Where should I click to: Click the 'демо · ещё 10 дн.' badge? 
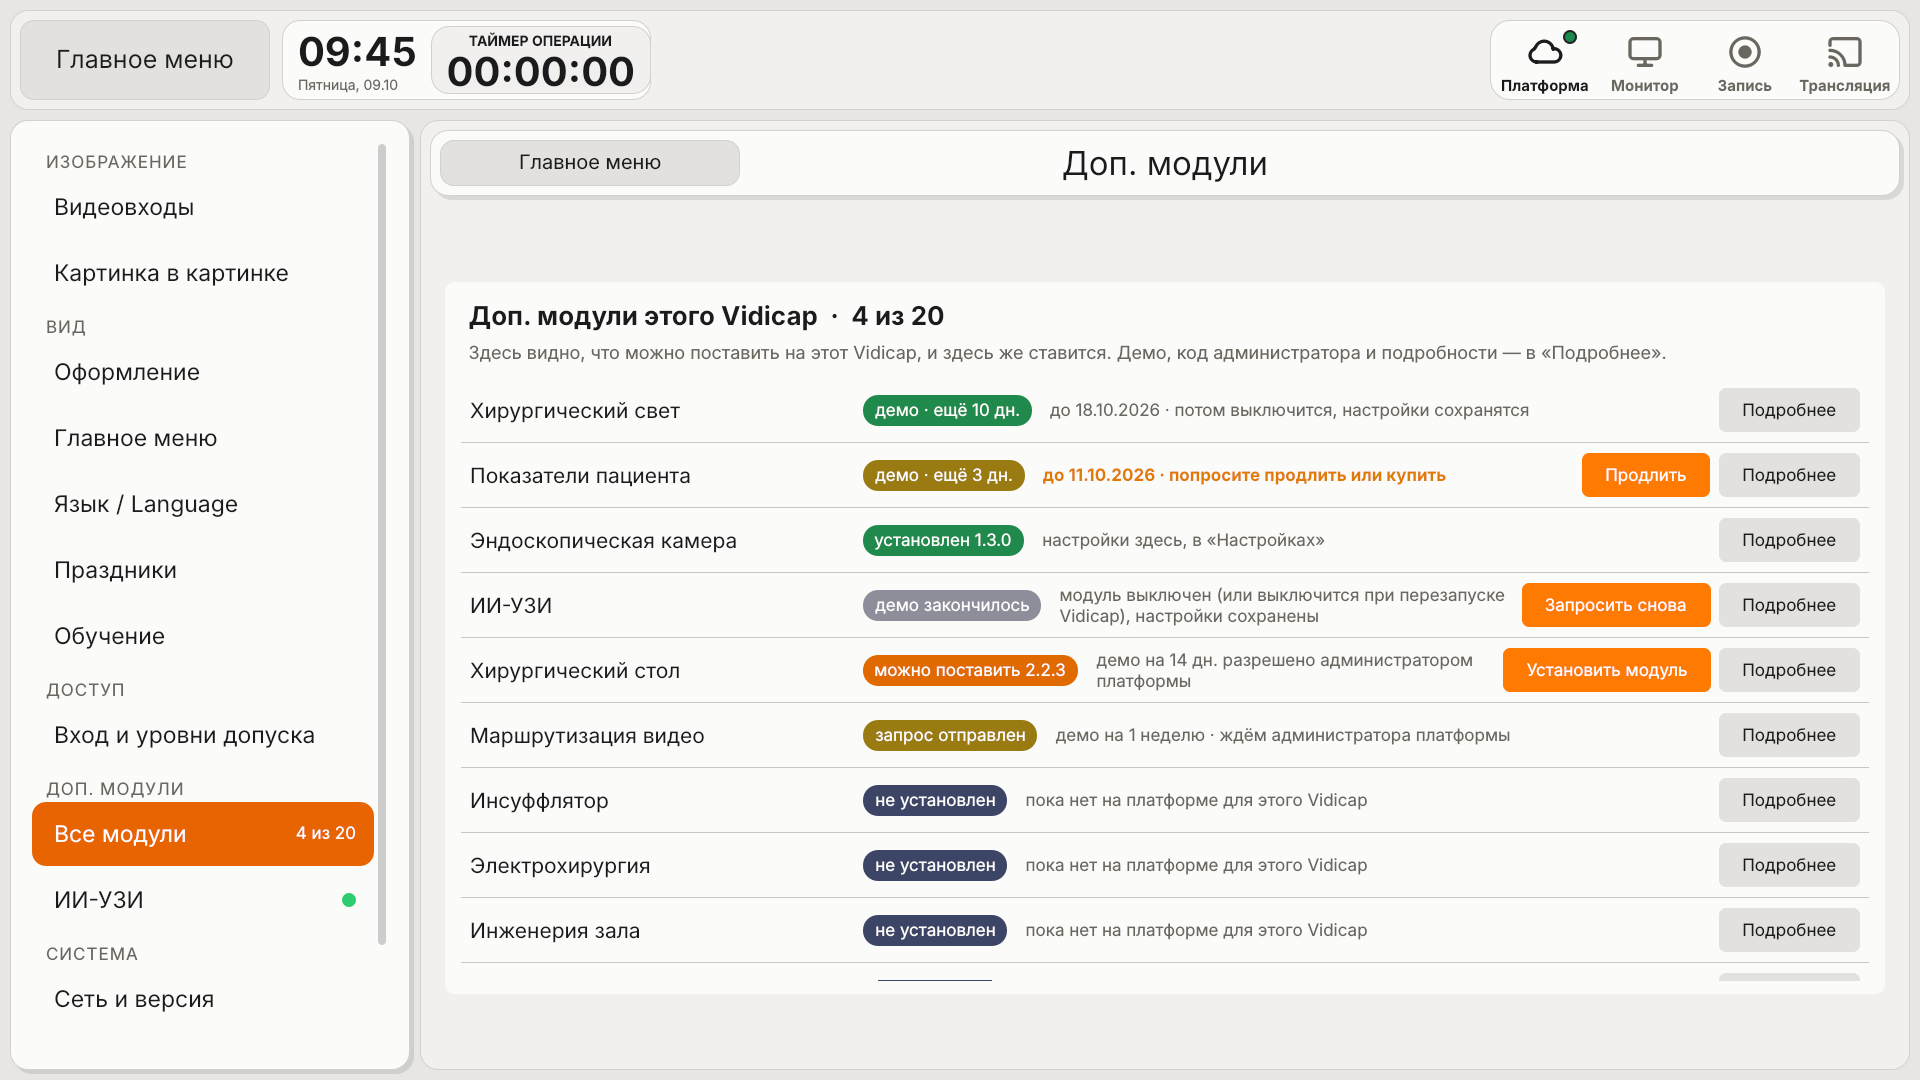click(x=947, y=410)
